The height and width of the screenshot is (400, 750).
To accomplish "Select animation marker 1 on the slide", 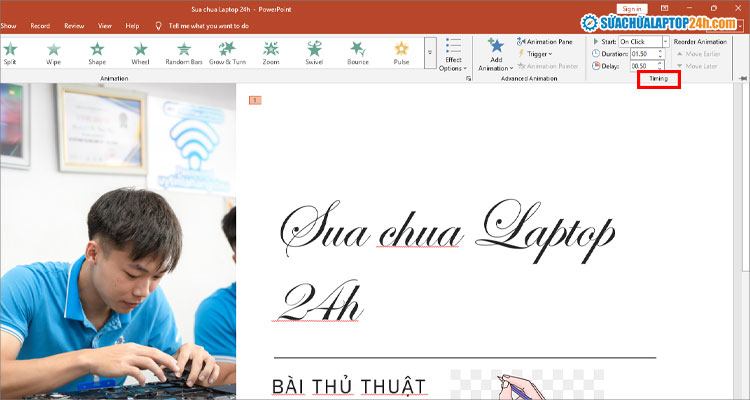I will (255, 100).
